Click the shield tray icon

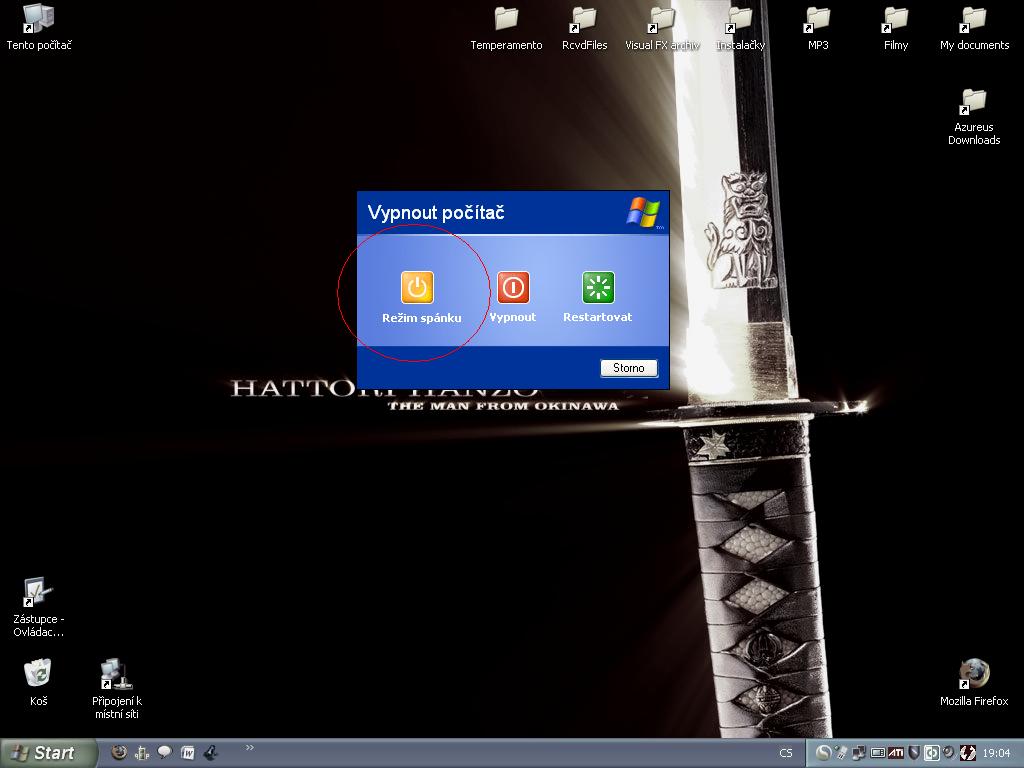point(914,753)
